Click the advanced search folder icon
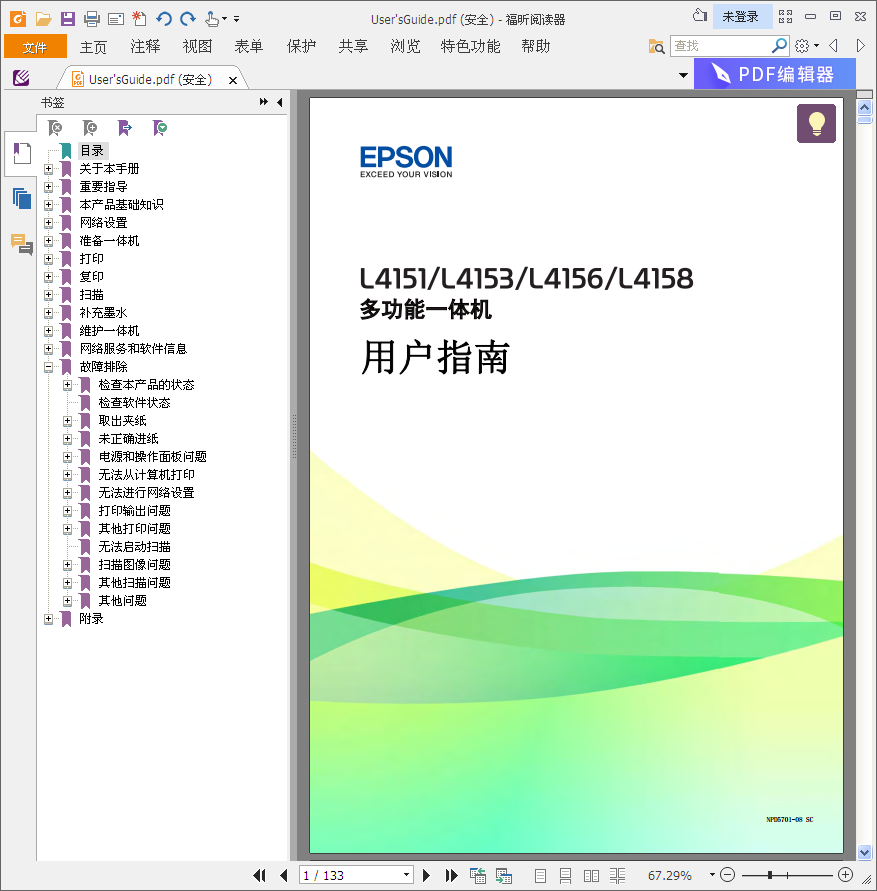 click(656, 46)
